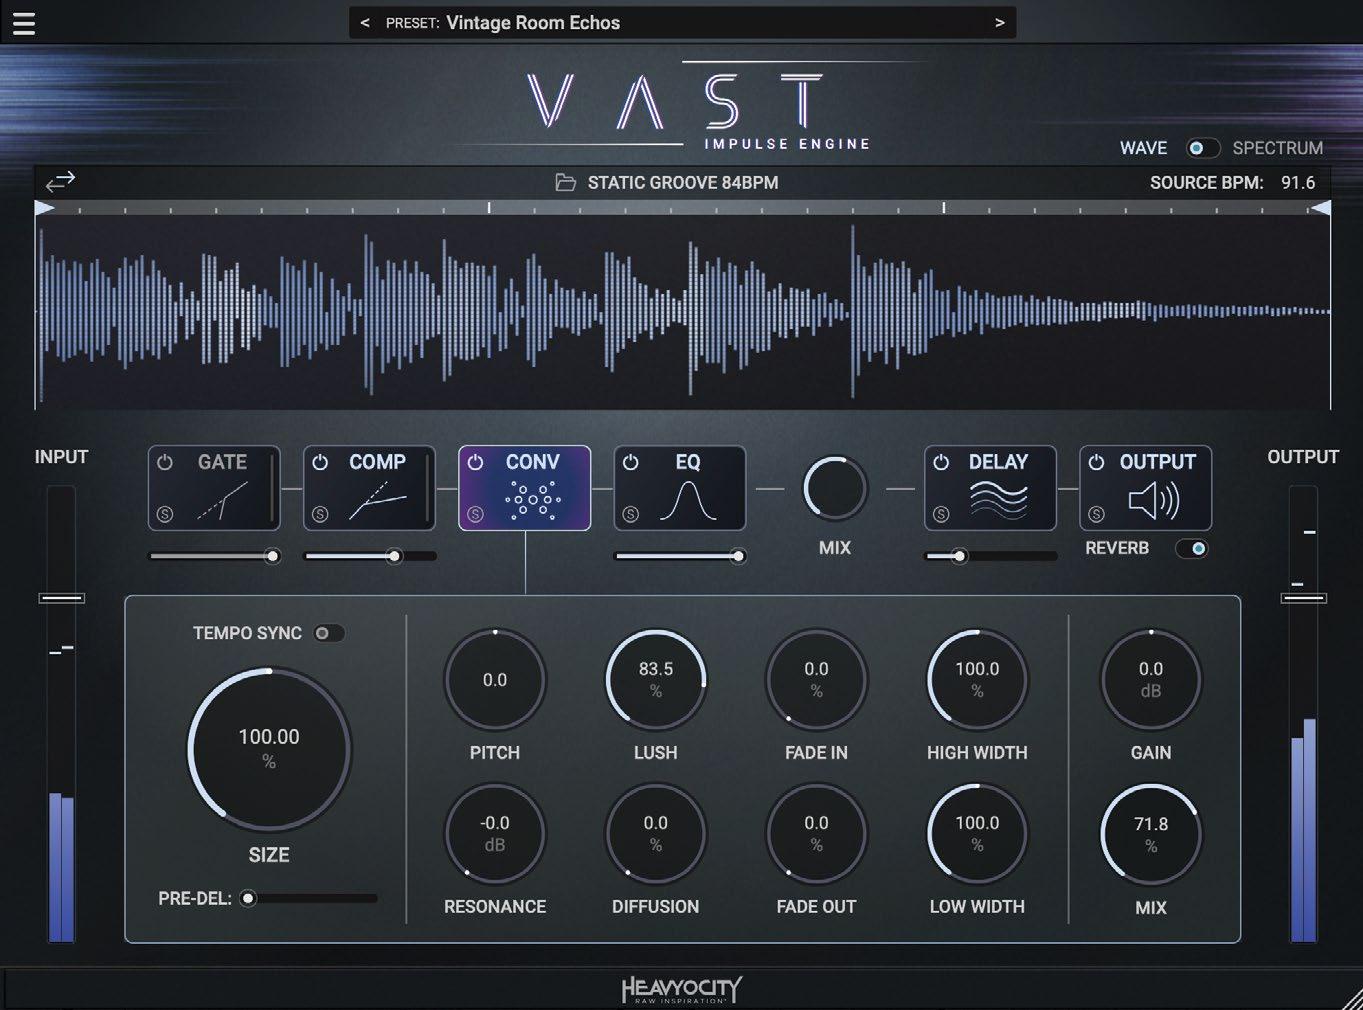Go to the next preset
Image resolution: width=1363 pixels, height=1010 pixels.
click(999, 23)
